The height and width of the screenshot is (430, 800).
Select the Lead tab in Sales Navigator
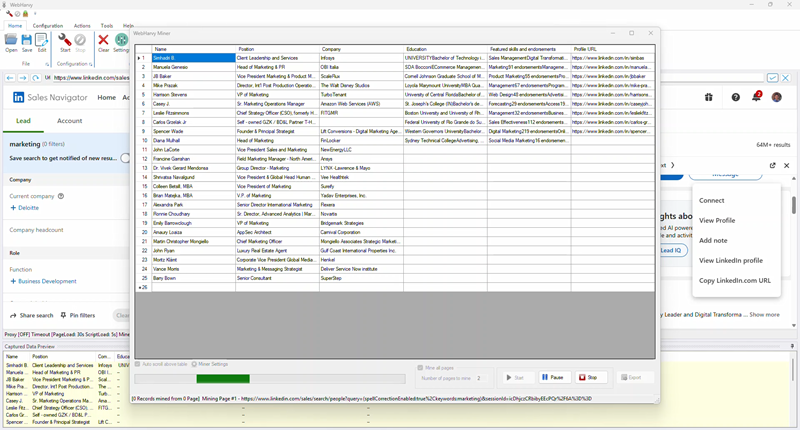click(23, 121)
